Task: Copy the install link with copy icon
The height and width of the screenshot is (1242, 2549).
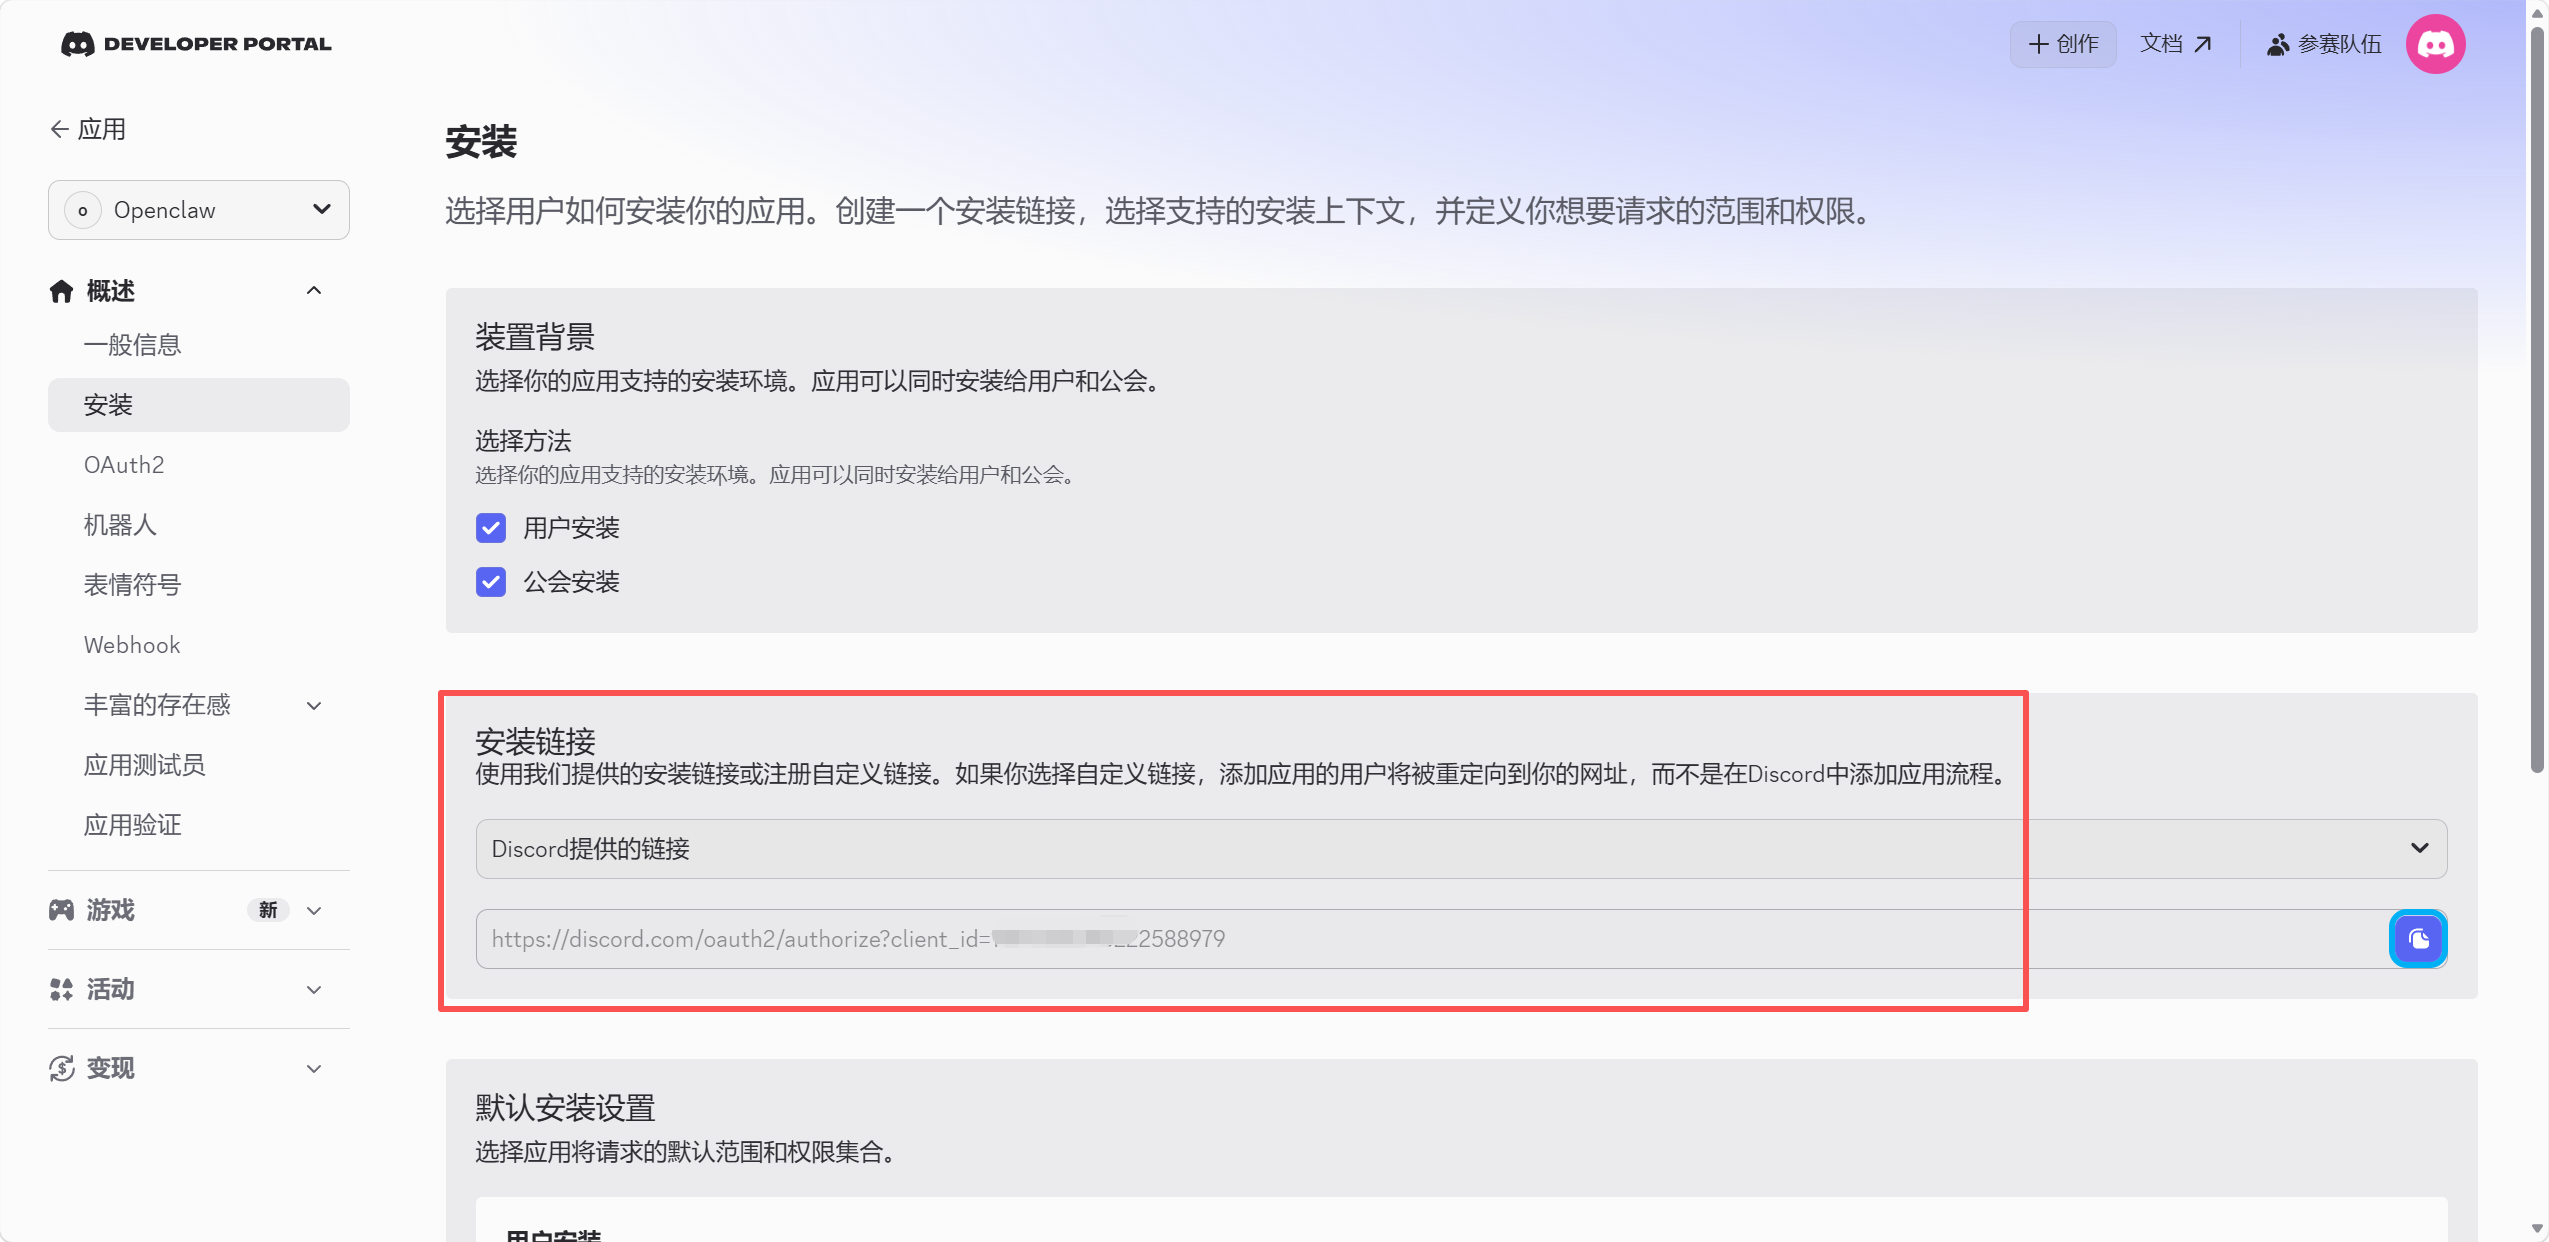Action: click(2417, 938)
